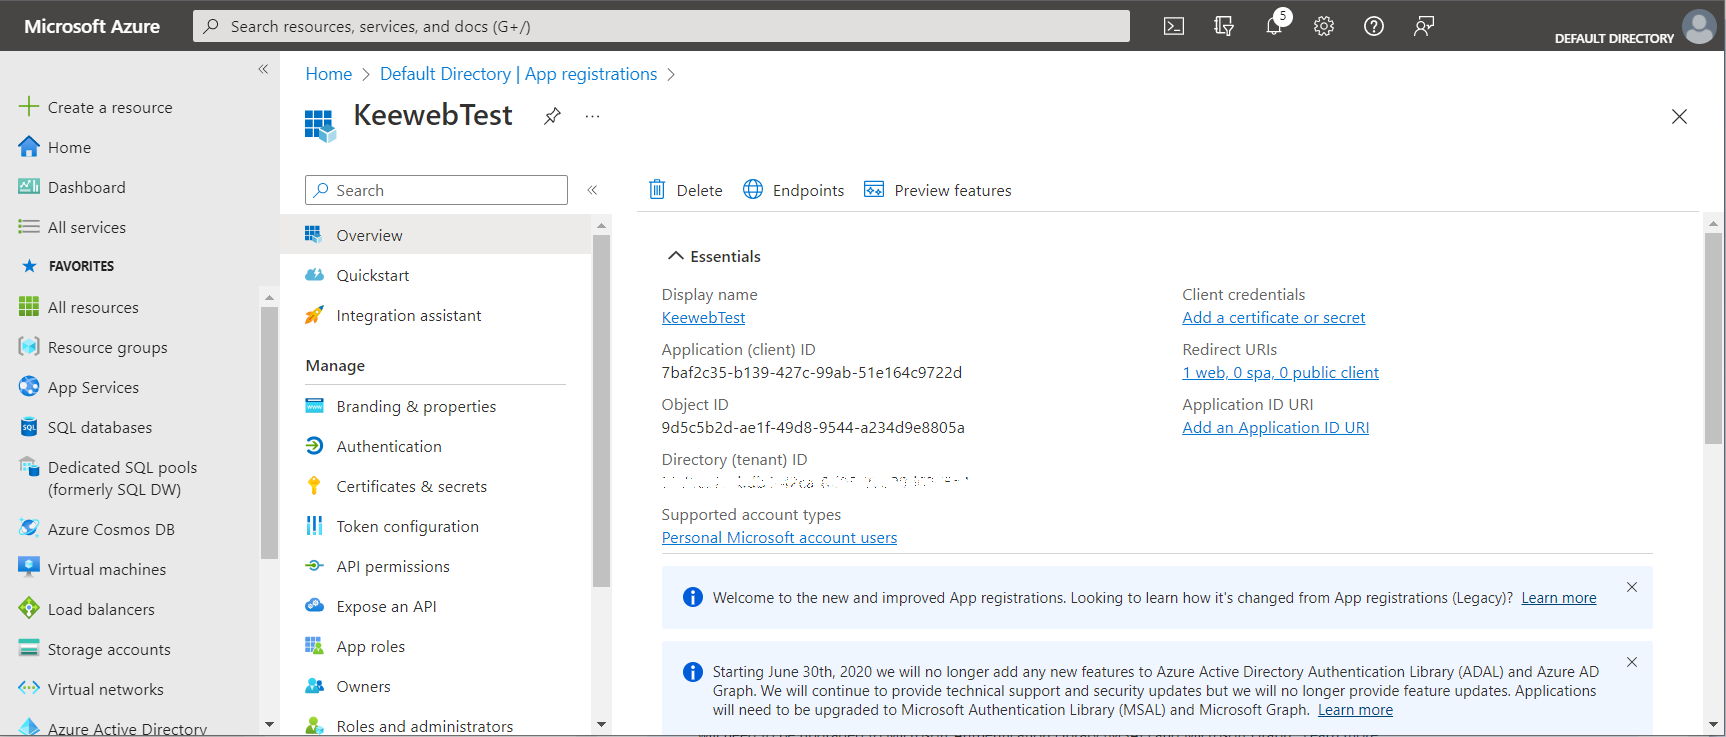Collapse the app registration menu pane
The image size is (1726, 737).
592,190
